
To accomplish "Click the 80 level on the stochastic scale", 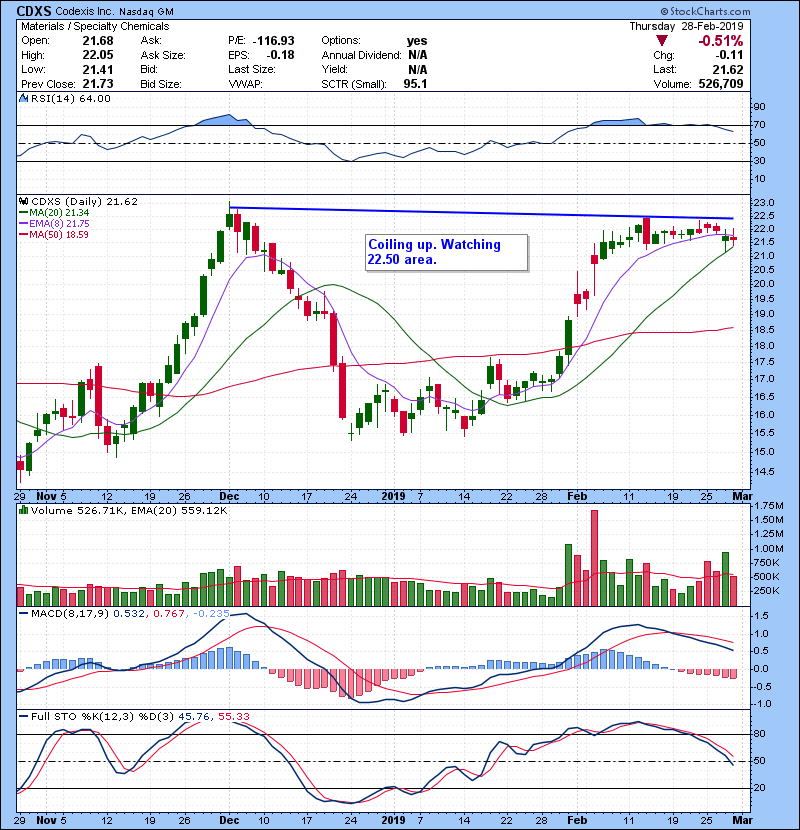I will pos(759,734).
